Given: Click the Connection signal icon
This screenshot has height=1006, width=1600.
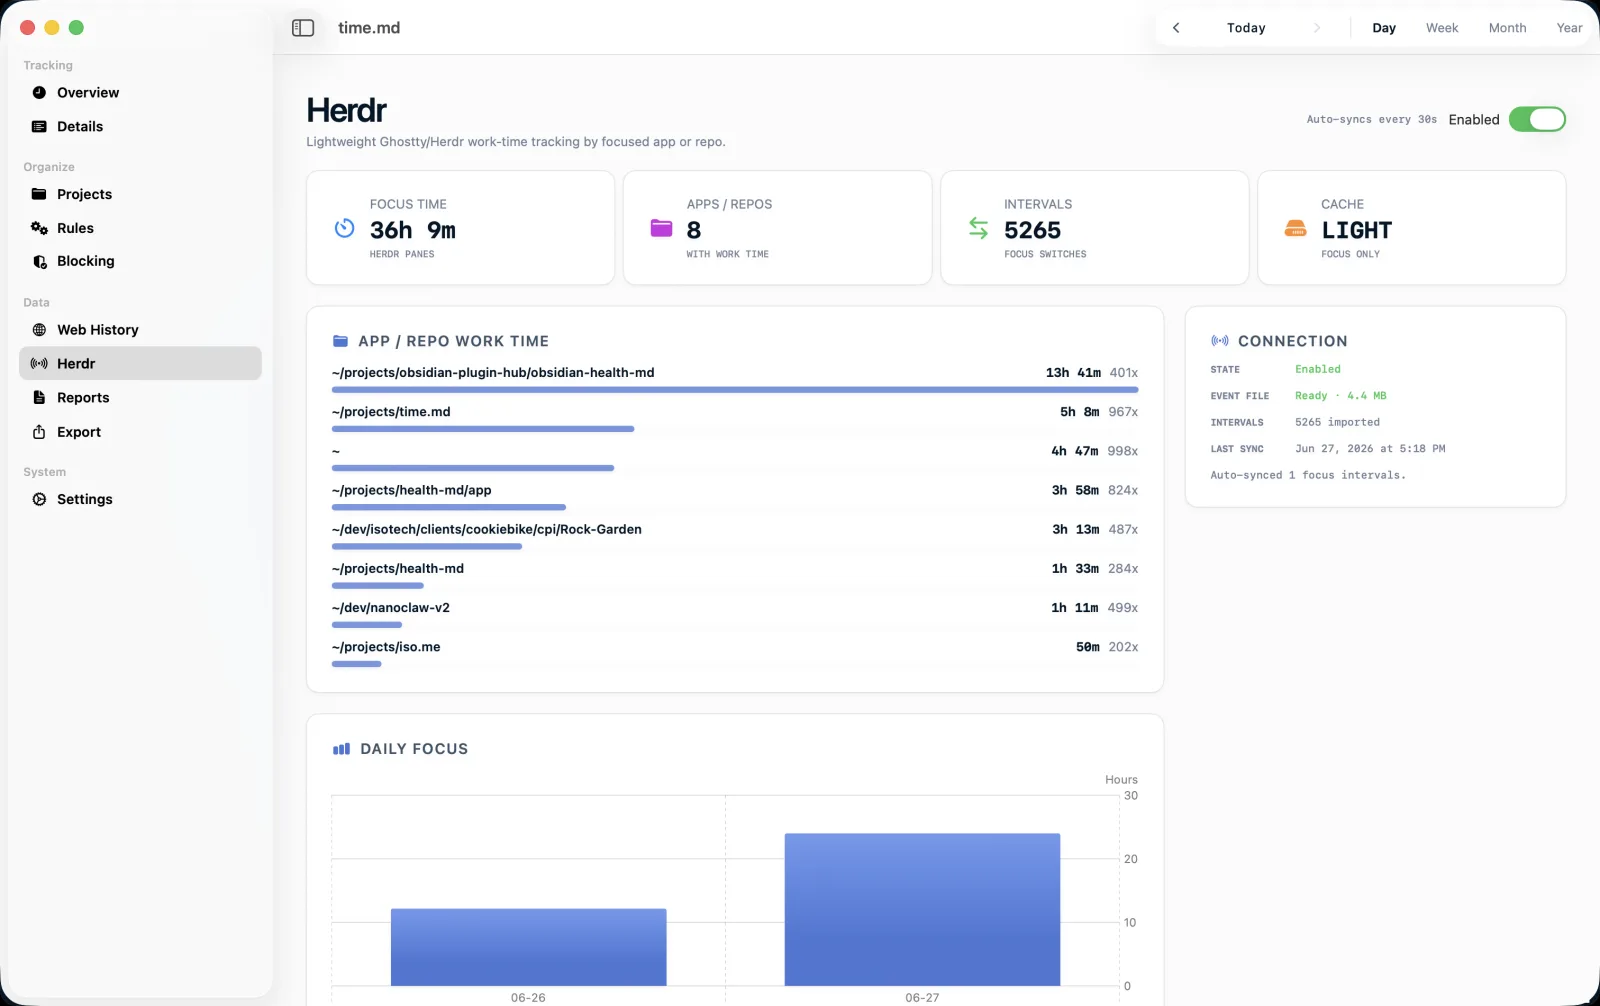Looking at the screenshot, I should point(1220,341).
